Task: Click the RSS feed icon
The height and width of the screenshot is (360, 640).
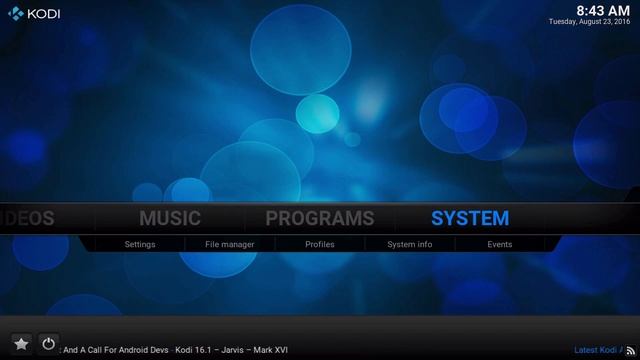Action: [x=631, y=351]
